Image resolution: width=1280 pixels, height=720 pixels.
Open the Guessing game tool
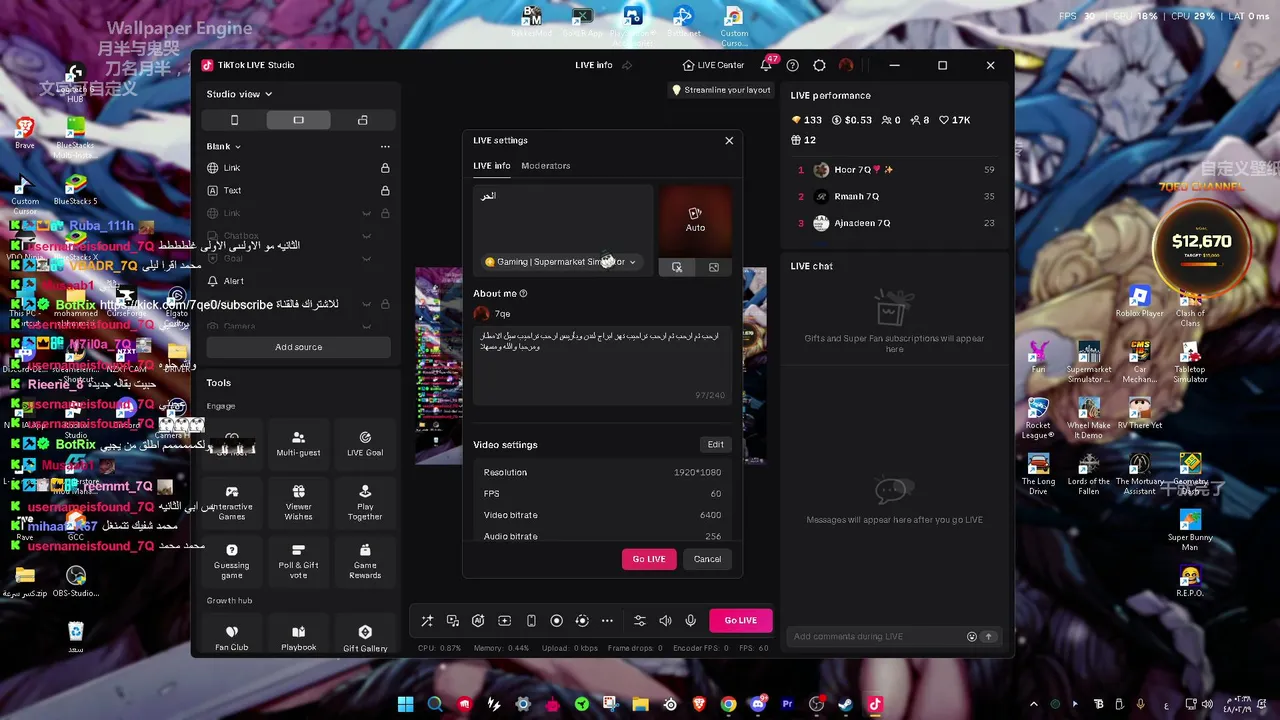click(232, 561)
